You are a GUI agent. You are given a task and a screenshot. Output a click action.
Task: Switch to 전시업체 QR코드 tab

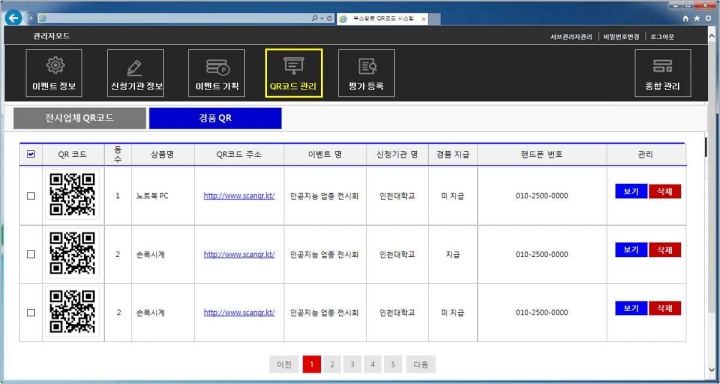click(x=79, y=118)
